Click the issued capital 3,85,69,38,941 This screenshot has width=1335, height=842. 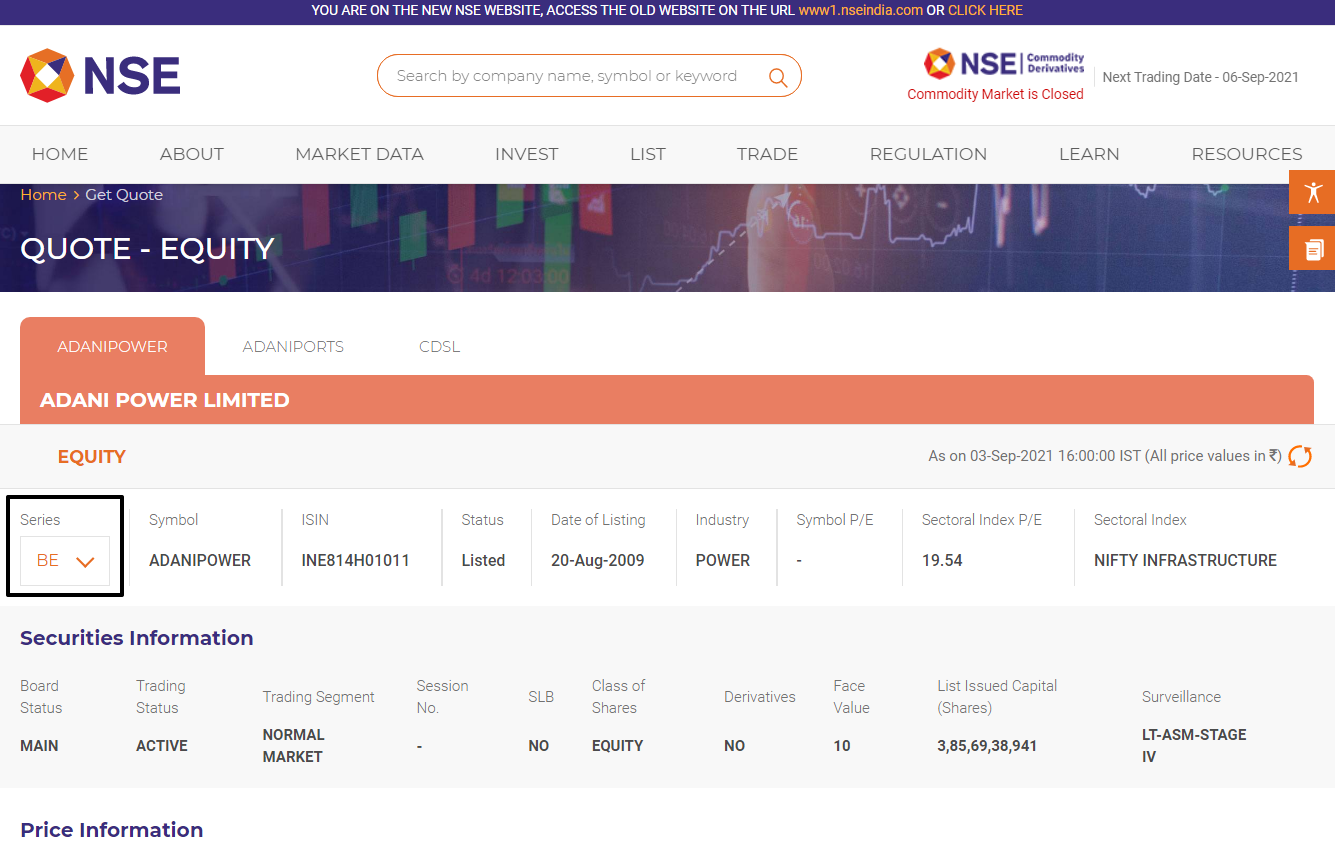point(987,745)
